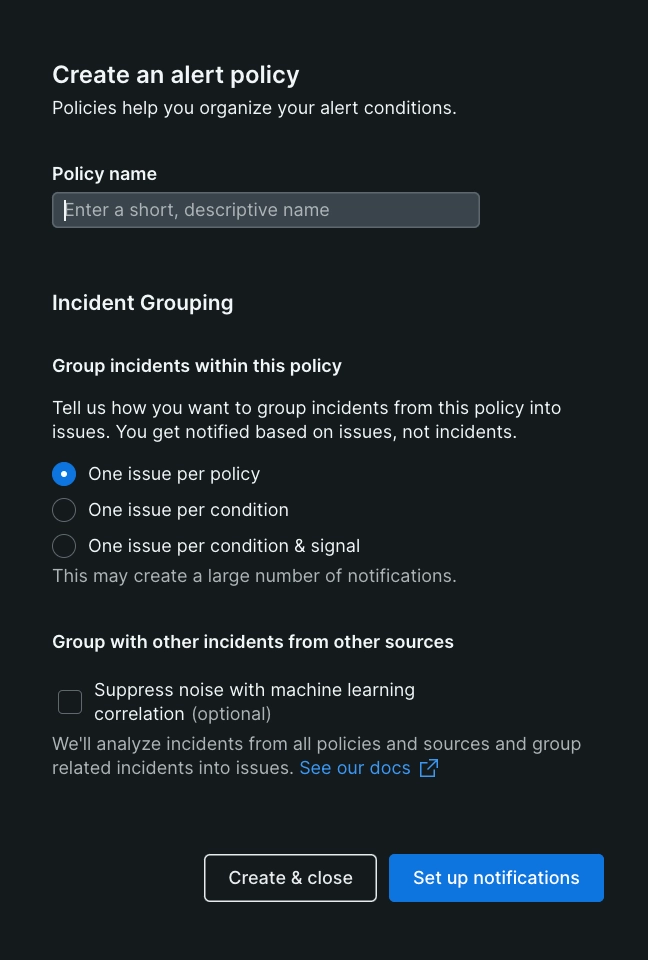Continue with Set up notifications button
648x960 pixels.
(496, 878)
